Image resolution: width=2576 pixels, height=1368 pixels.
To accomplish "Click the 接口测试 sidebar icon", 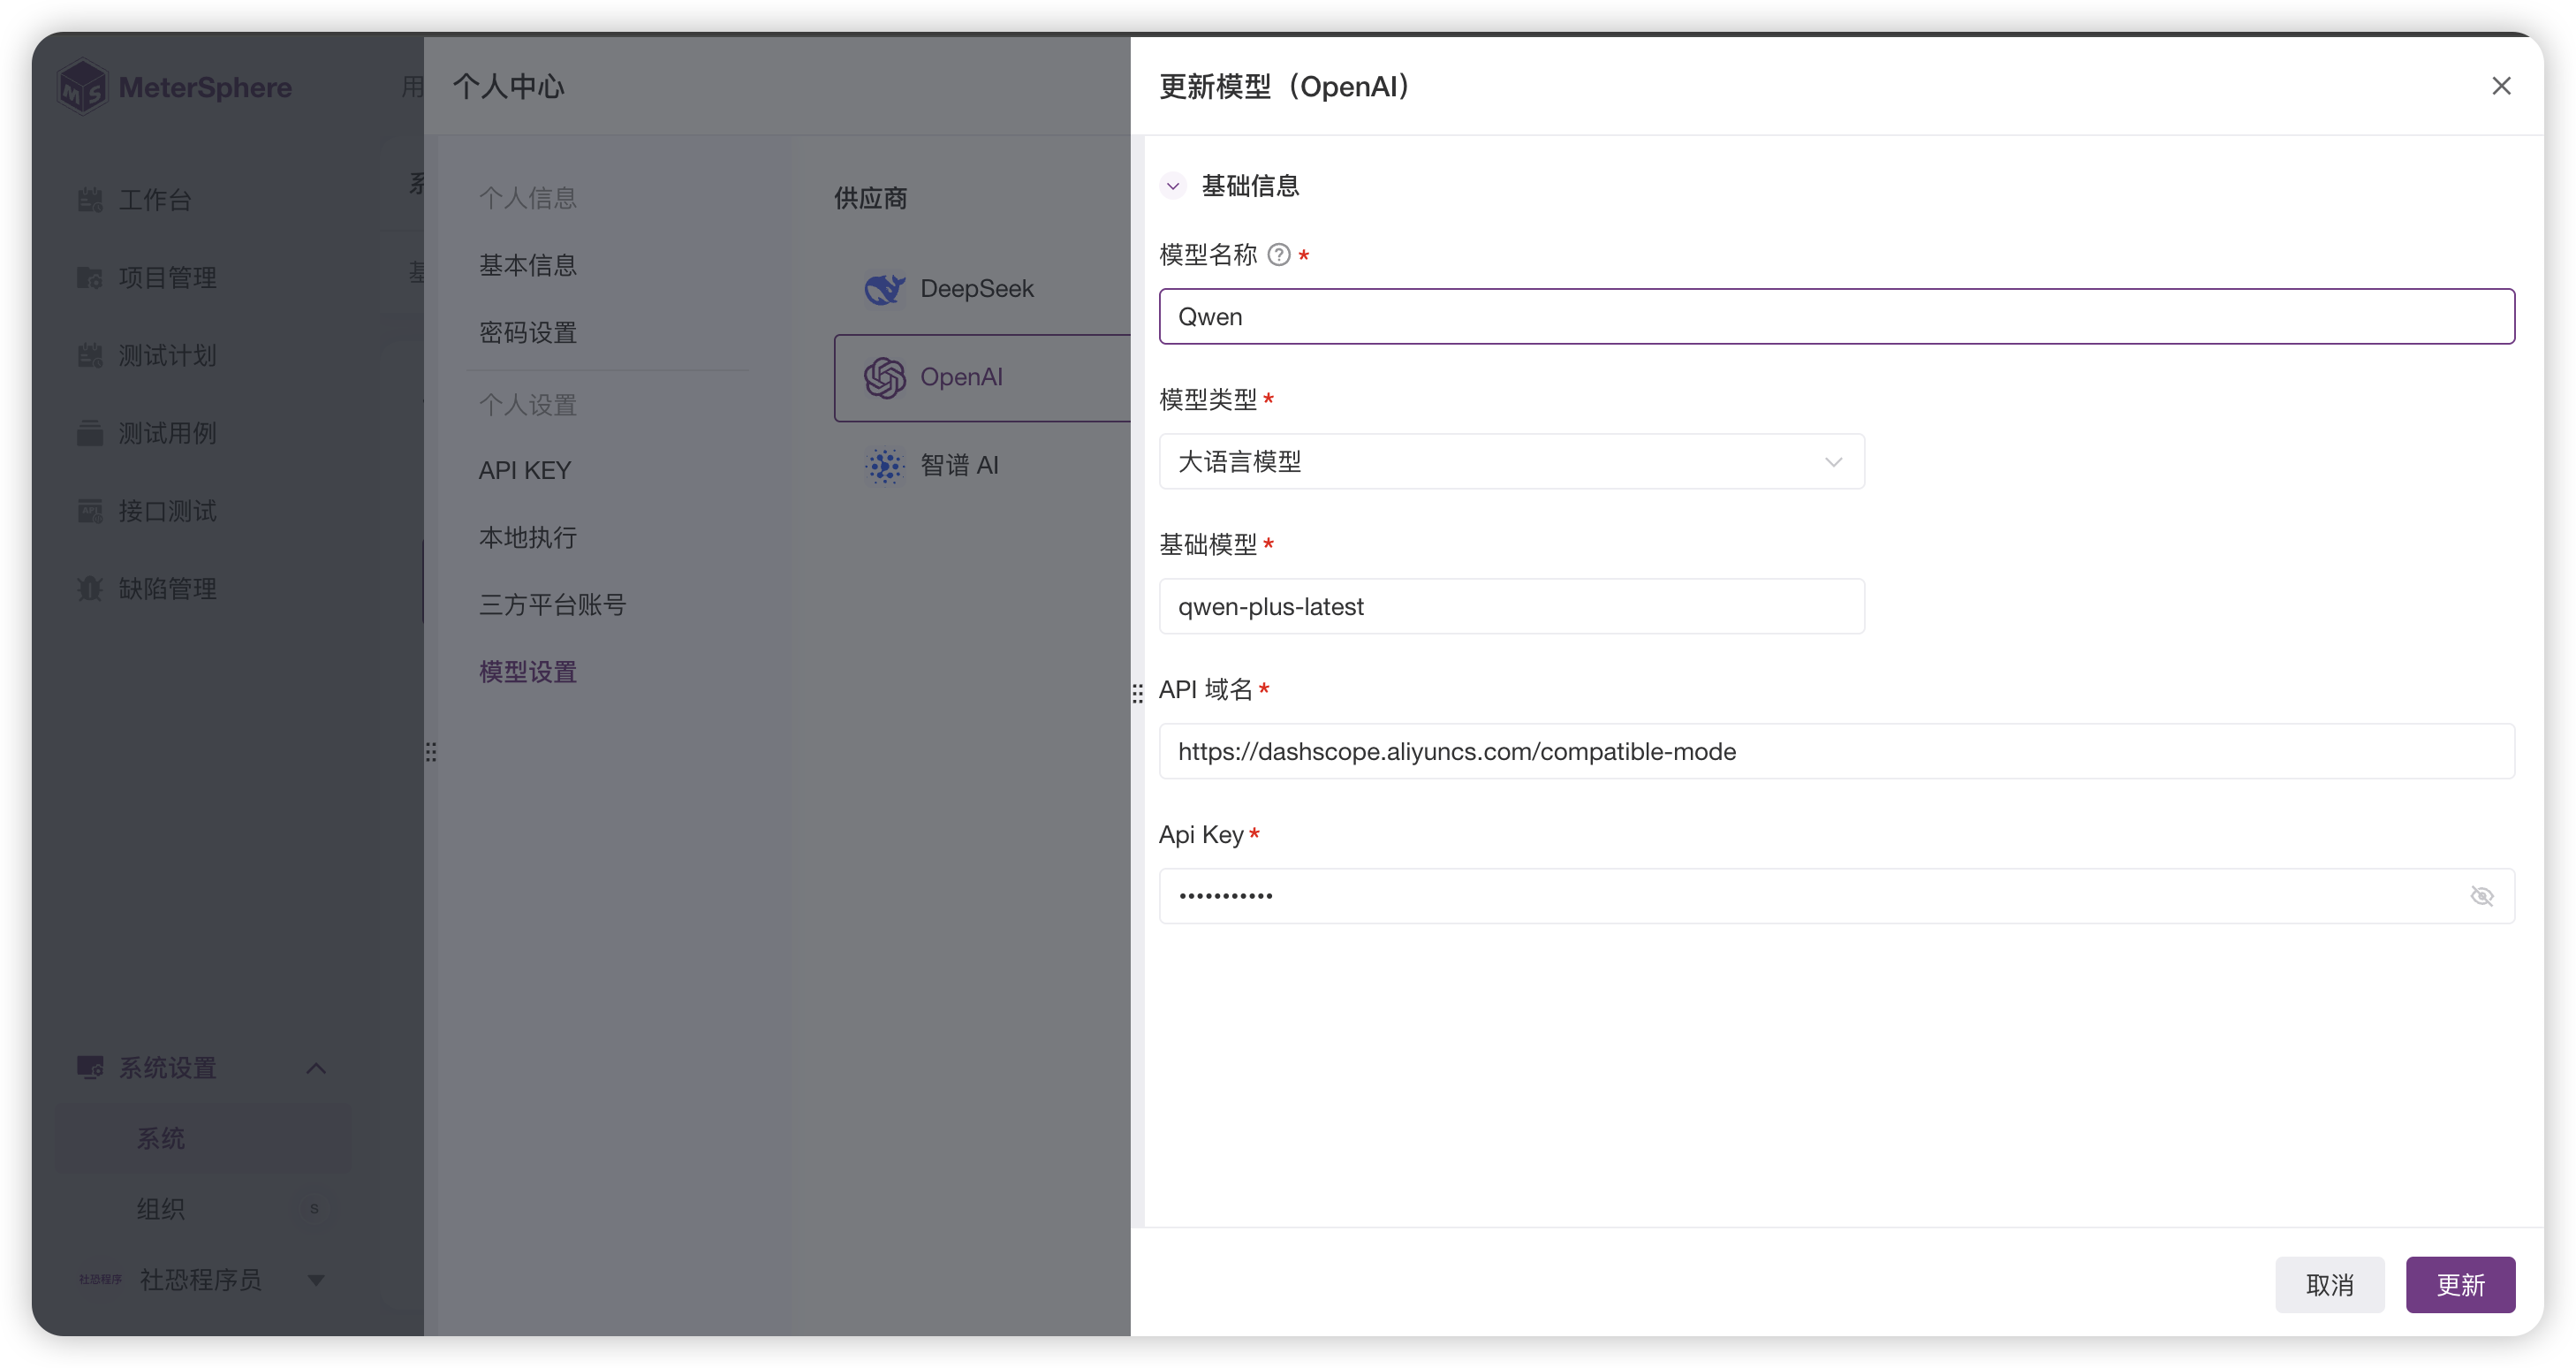I will point(90,511).
